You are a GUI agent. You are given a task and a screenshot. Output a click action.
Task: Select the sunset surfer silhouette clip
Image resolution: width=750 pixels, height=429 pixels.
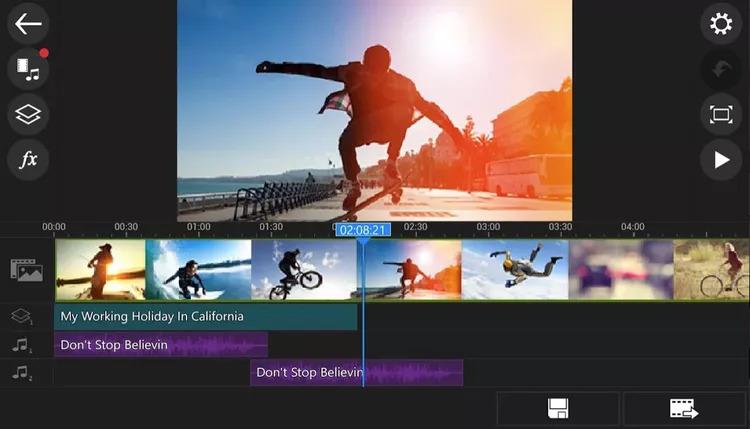(100, 270)
